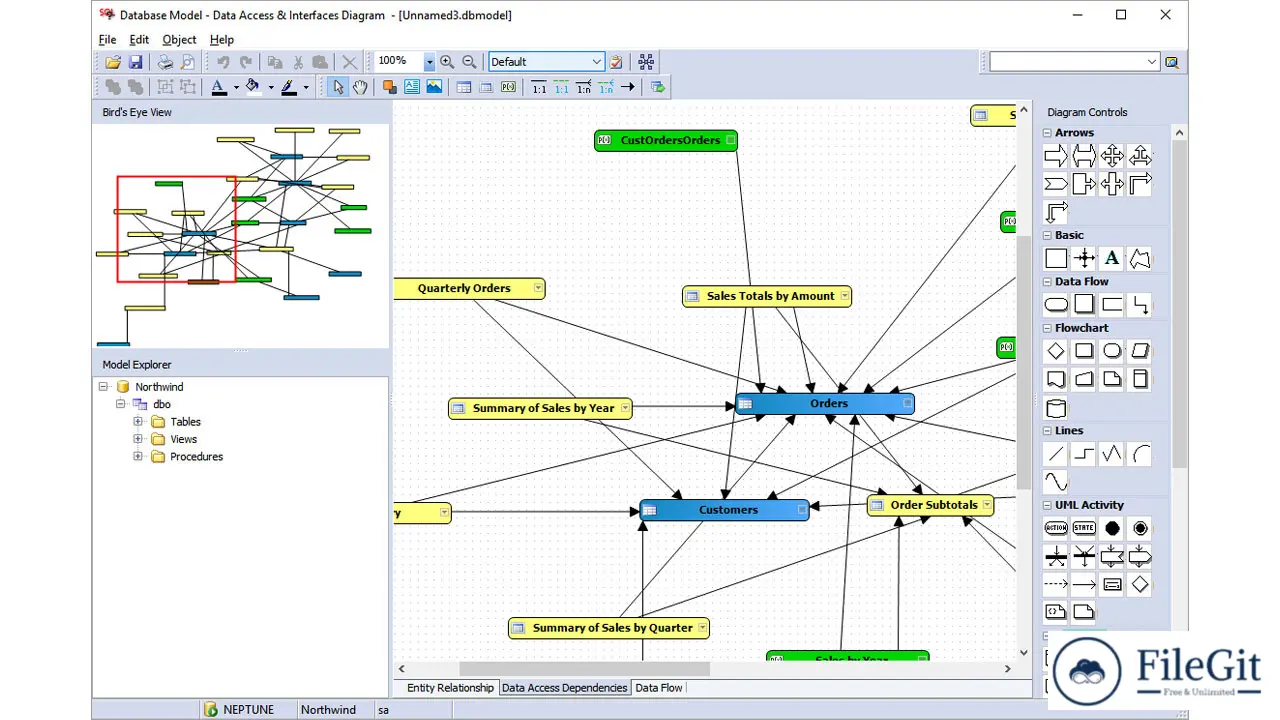The height and width of the screenshot is (720, 1280).
Task: Open the 100% zoom level dropdown
Action: (429, 62)
